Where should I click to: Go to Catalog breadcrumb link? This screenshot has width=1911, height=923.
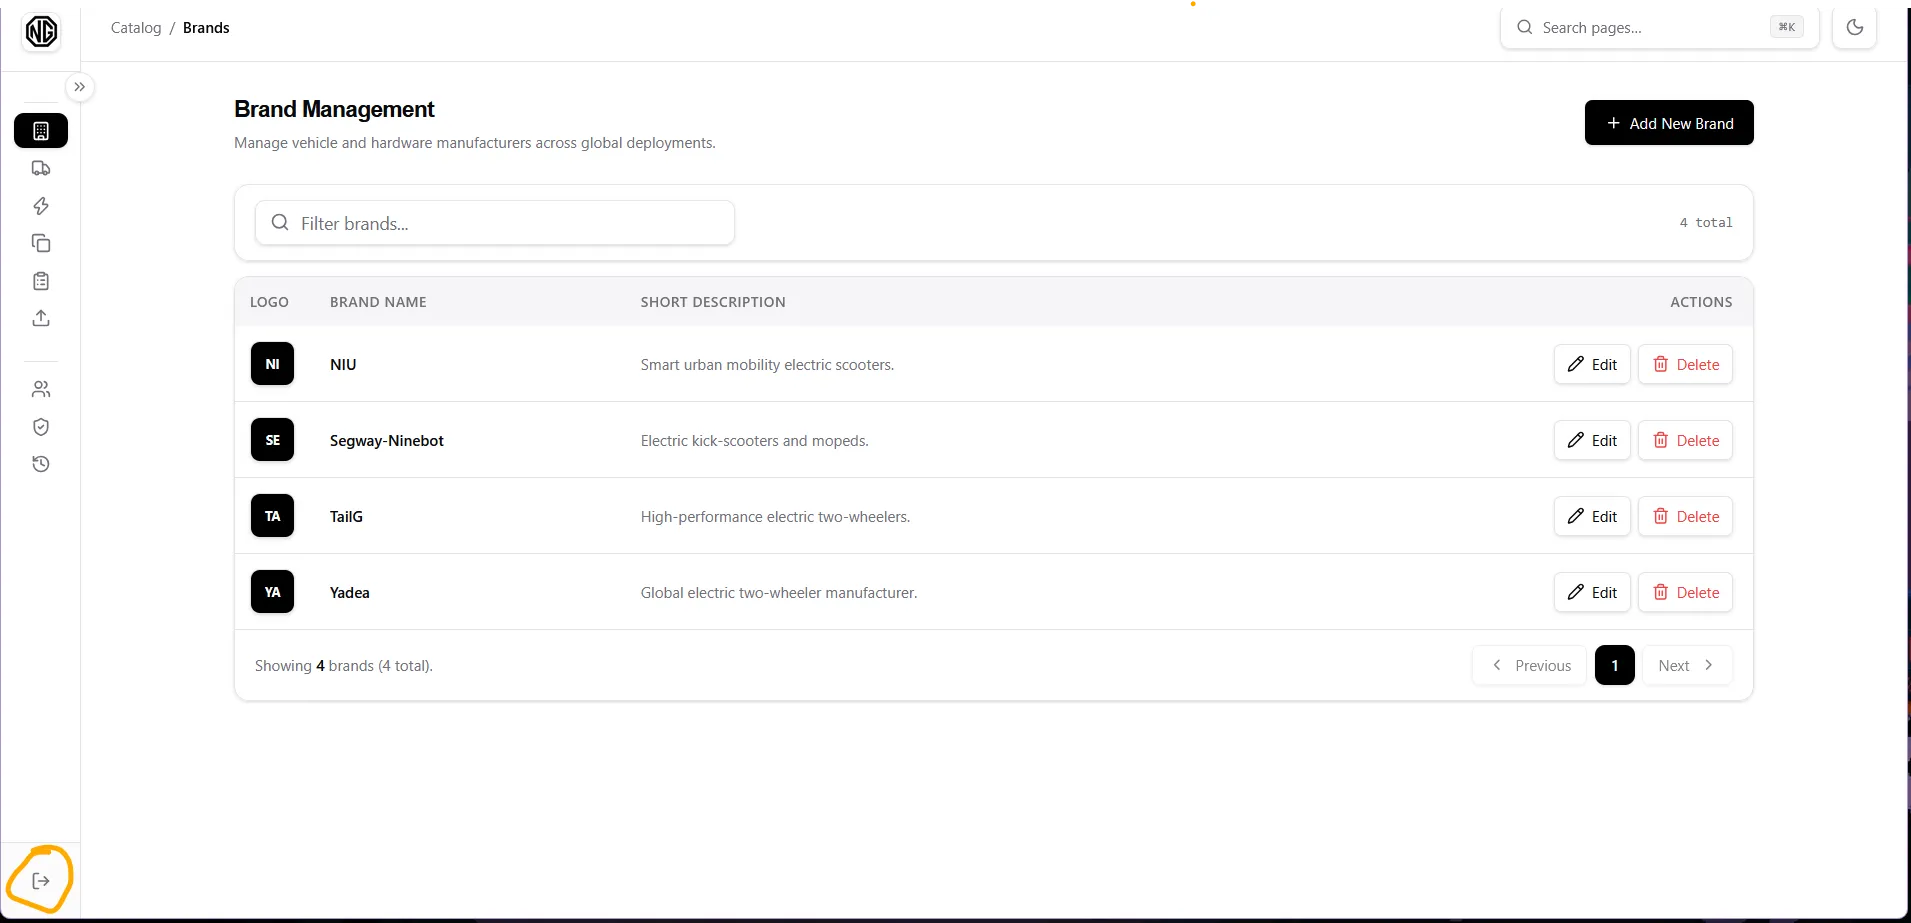(136, 28)
